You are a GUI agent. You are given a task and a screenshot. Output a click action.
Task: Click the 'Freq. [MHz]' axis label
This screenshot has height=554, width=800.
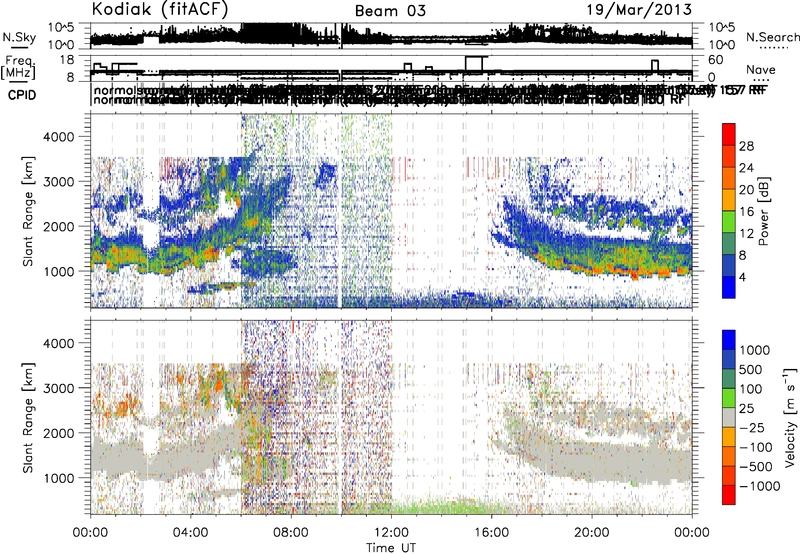pos(18,68)
